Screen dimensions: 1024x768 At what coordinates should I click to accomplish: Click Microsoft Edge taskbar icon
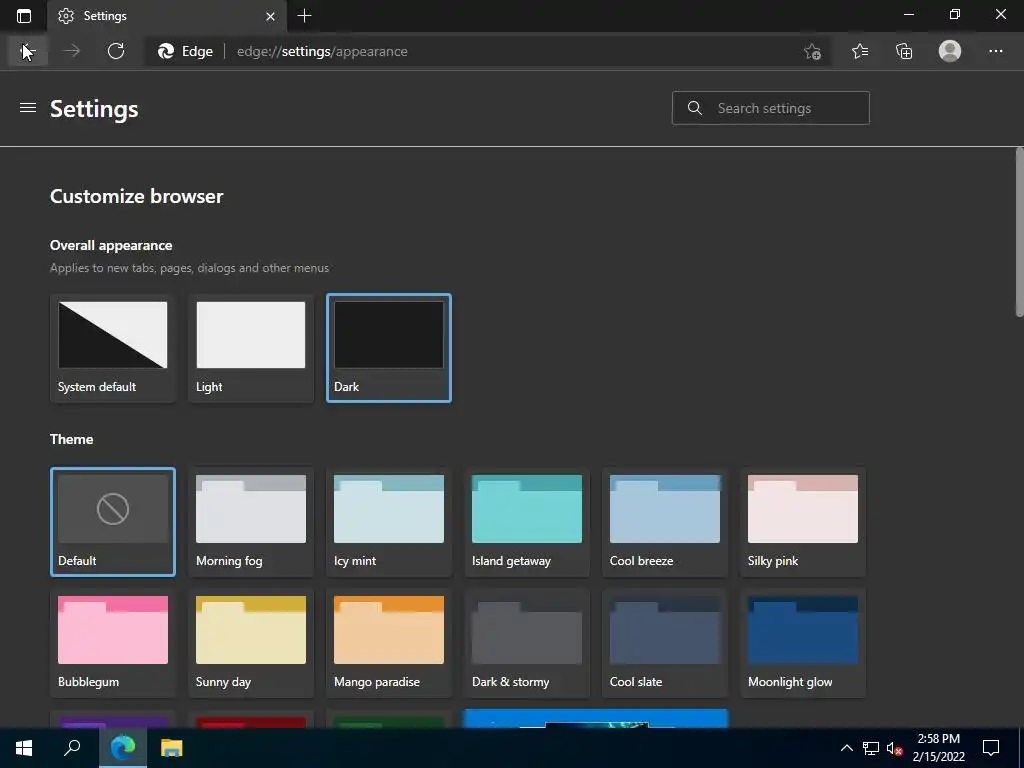pyautogui.click(x=123, y=748)
